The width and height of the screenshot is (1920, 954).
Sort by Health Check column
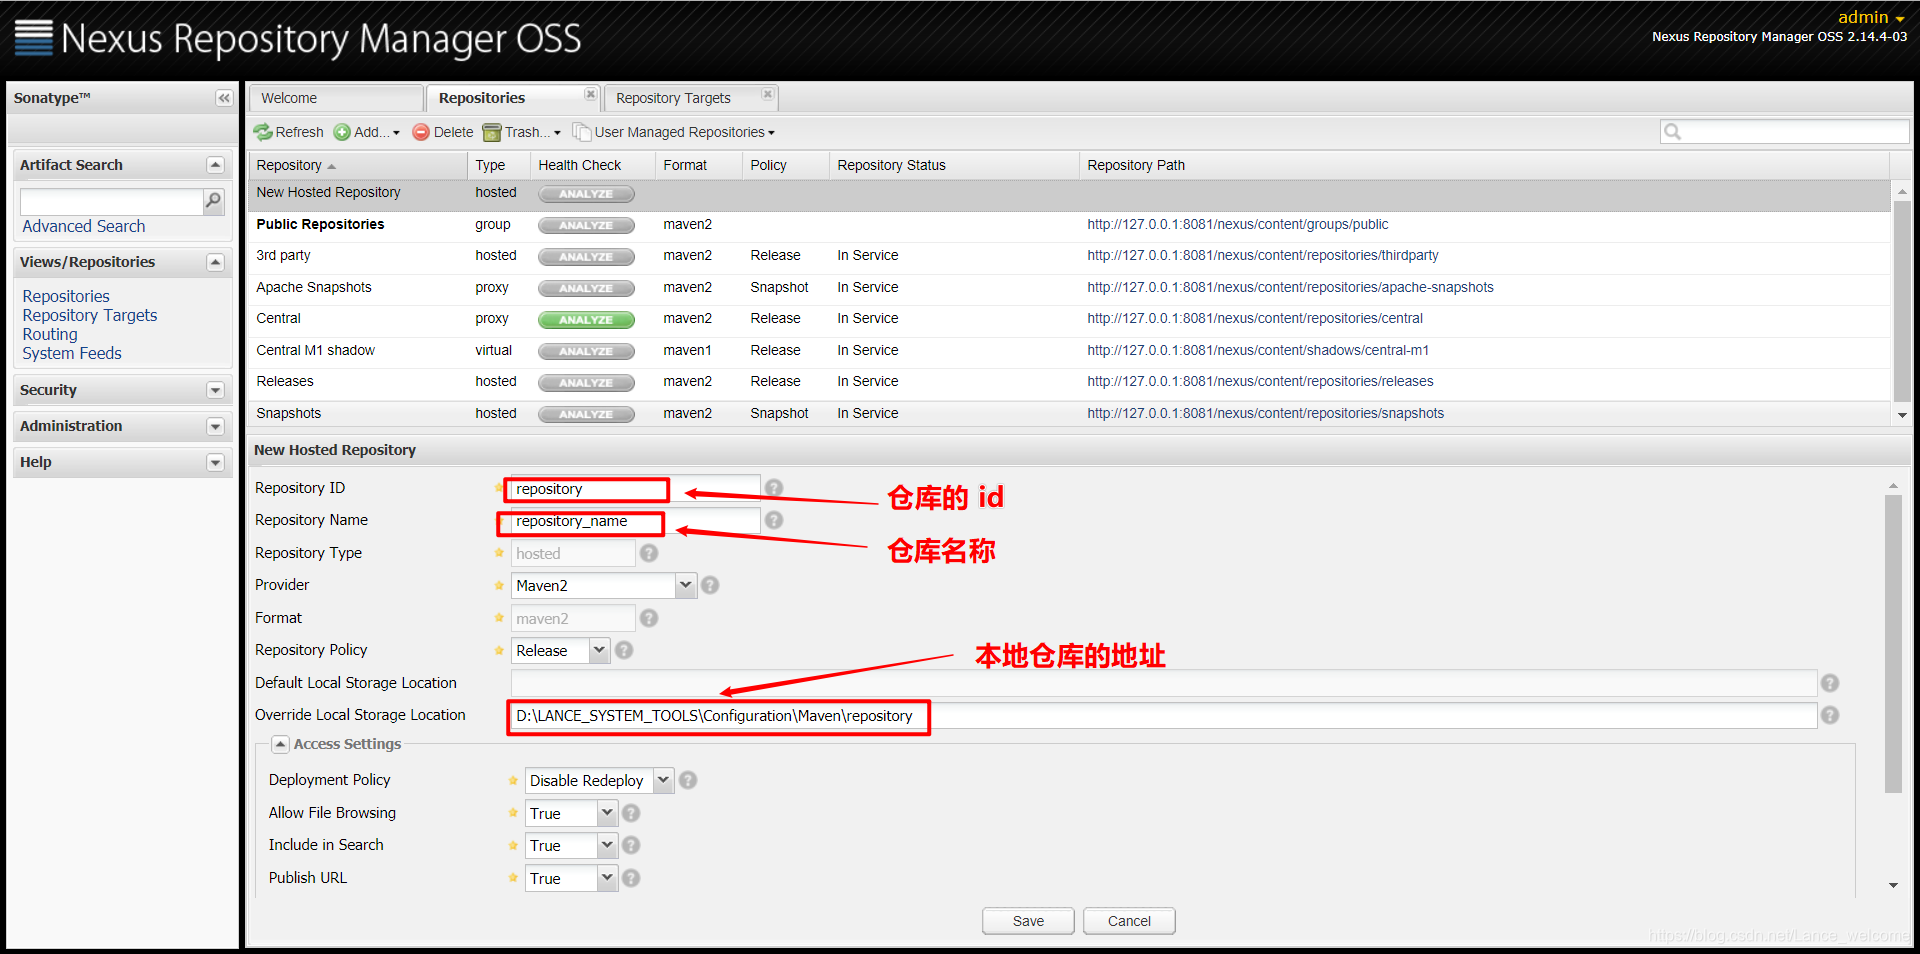[x=592, y=165]
